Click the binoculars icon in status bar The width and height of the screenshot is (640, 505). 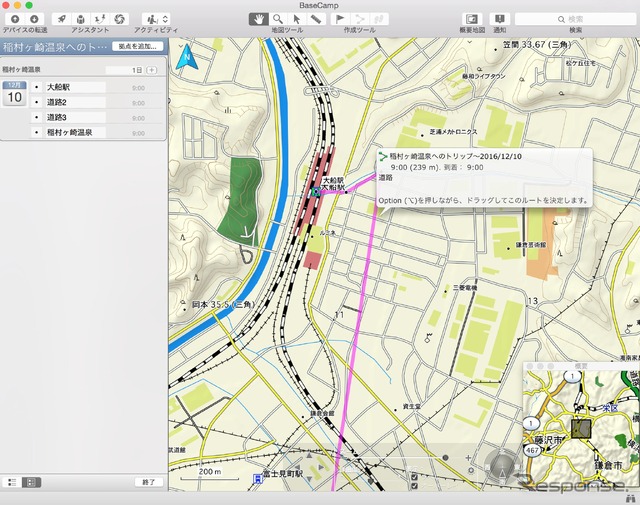[x=631, y=499]
